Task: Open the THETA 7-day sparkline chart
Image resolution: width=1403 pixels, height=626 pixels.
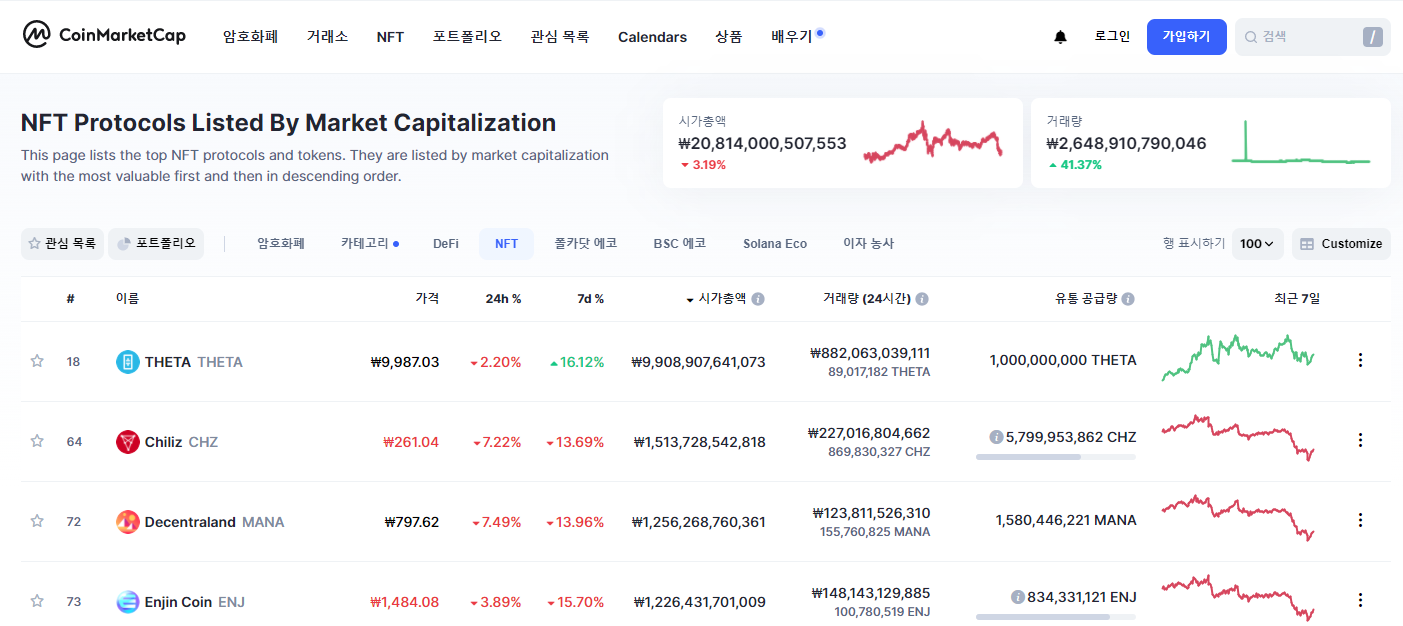Action: point(1238,358)
